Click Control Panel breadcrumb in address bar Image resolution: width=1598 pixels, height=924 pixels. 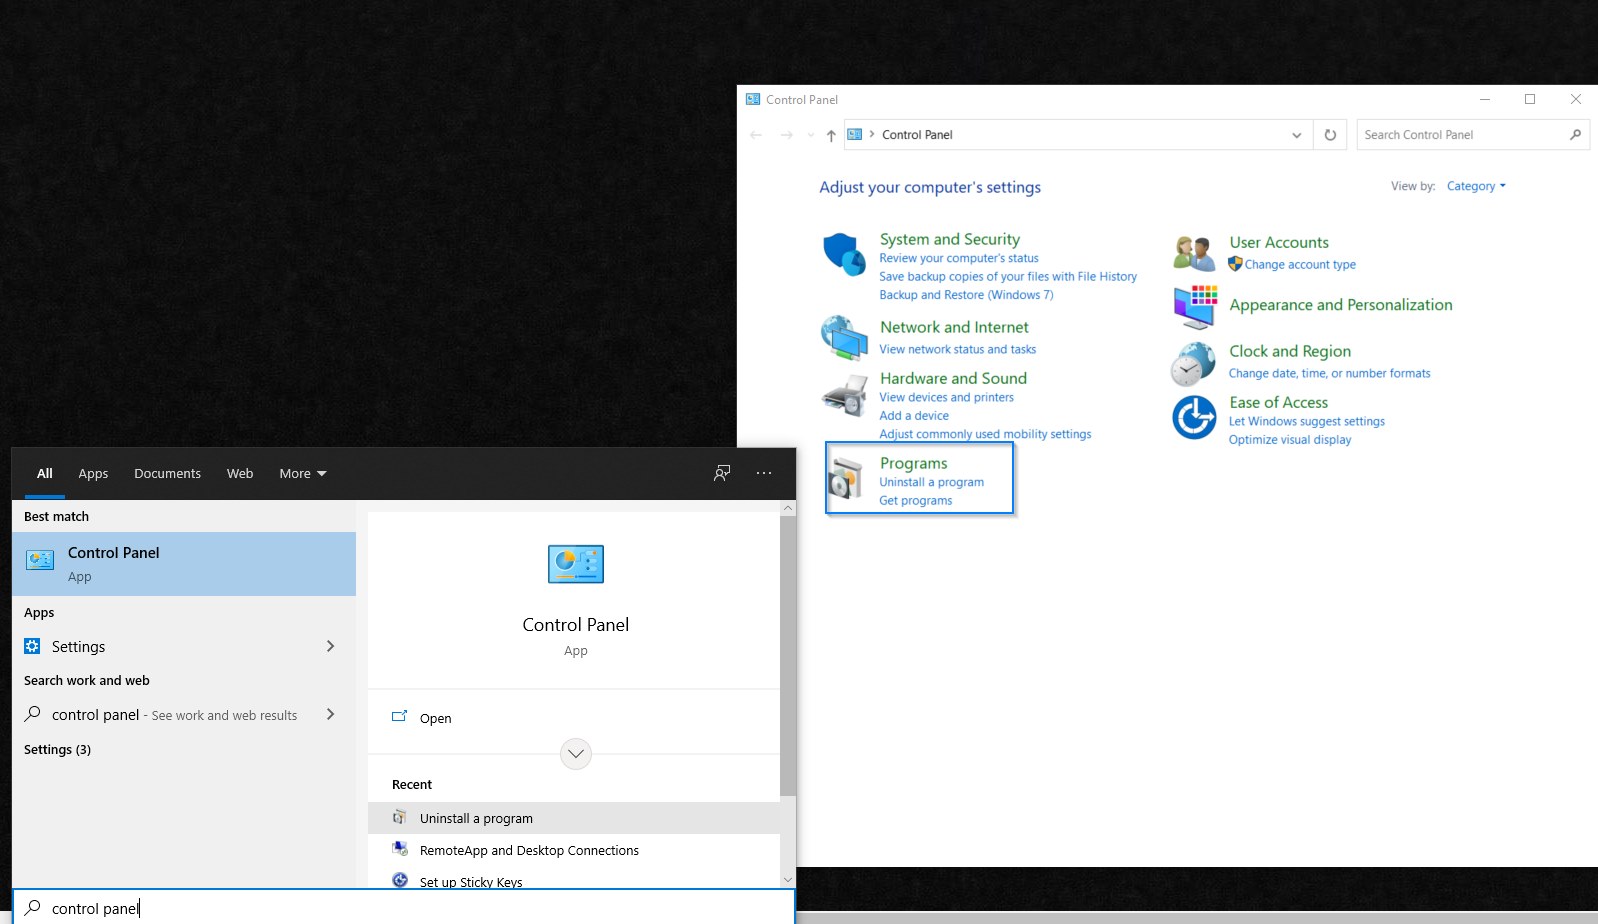click(x=917, y=135)
